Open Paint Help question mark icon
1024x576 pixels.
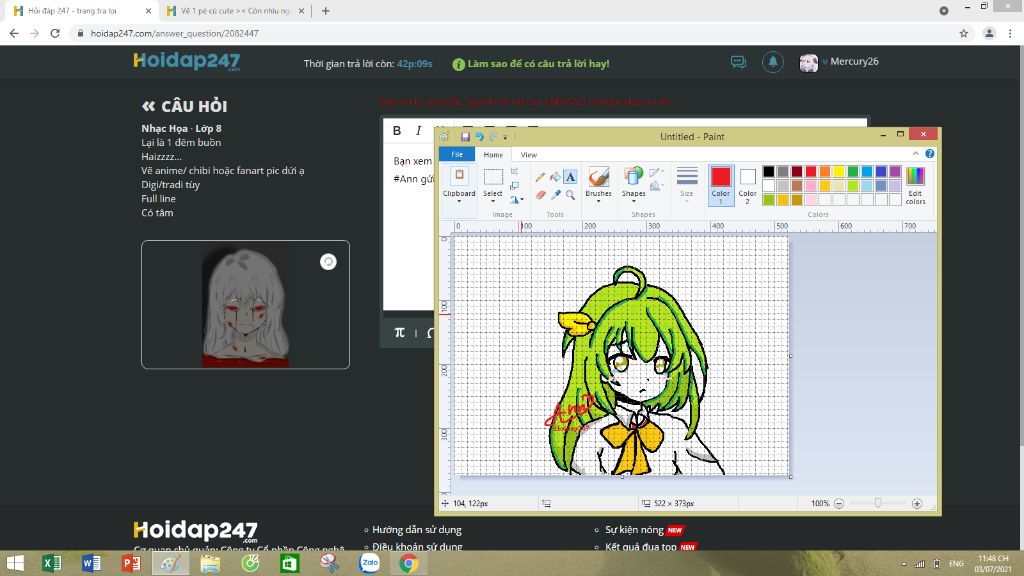pos(929,154)
